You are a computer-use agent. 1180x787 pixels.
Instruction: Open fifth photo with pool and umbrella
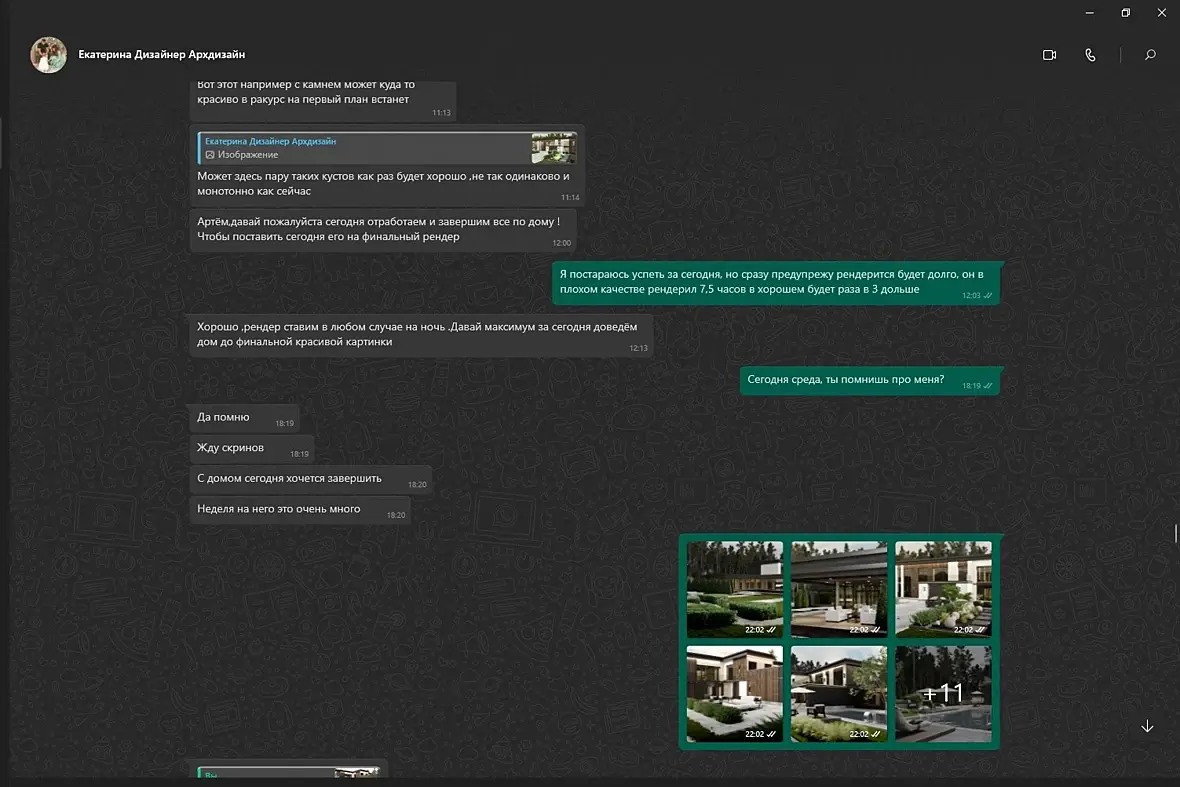pos(838,694)
